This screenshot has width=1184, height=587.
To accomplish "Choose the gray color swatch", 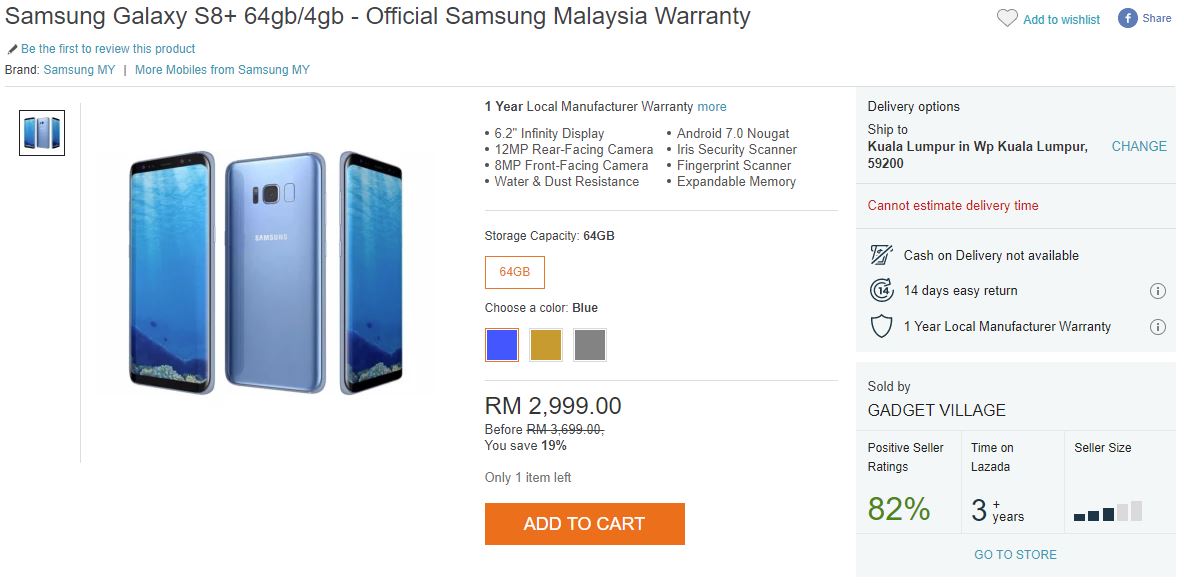I will pos(590,345).
